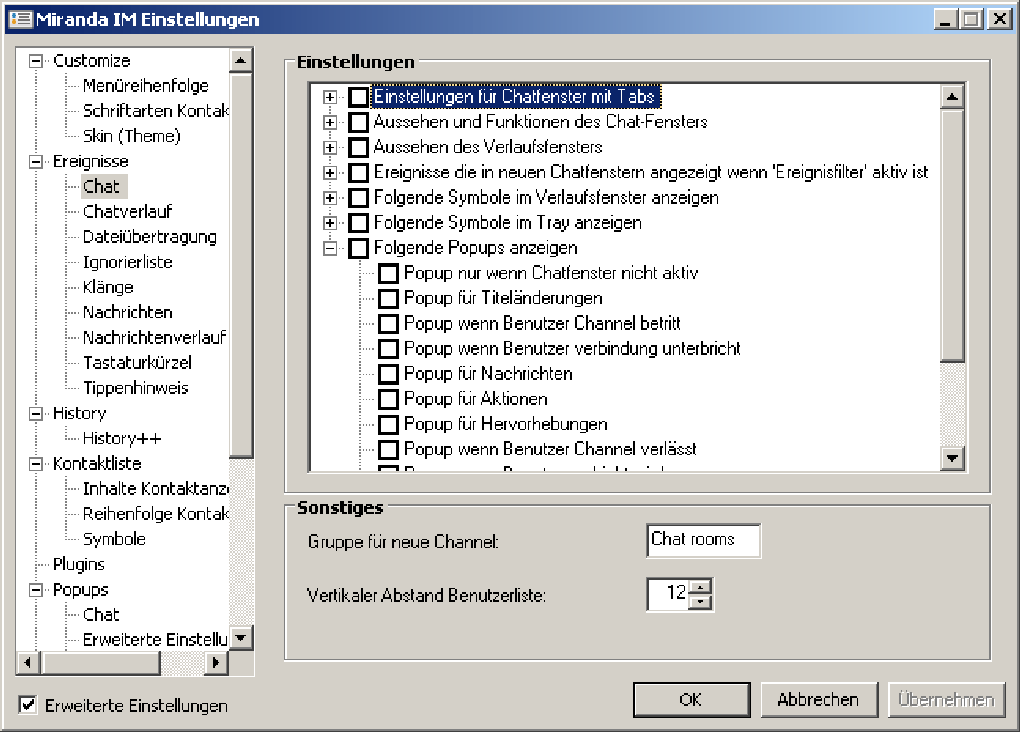Click OK to confirm settings

coord(691,699)
